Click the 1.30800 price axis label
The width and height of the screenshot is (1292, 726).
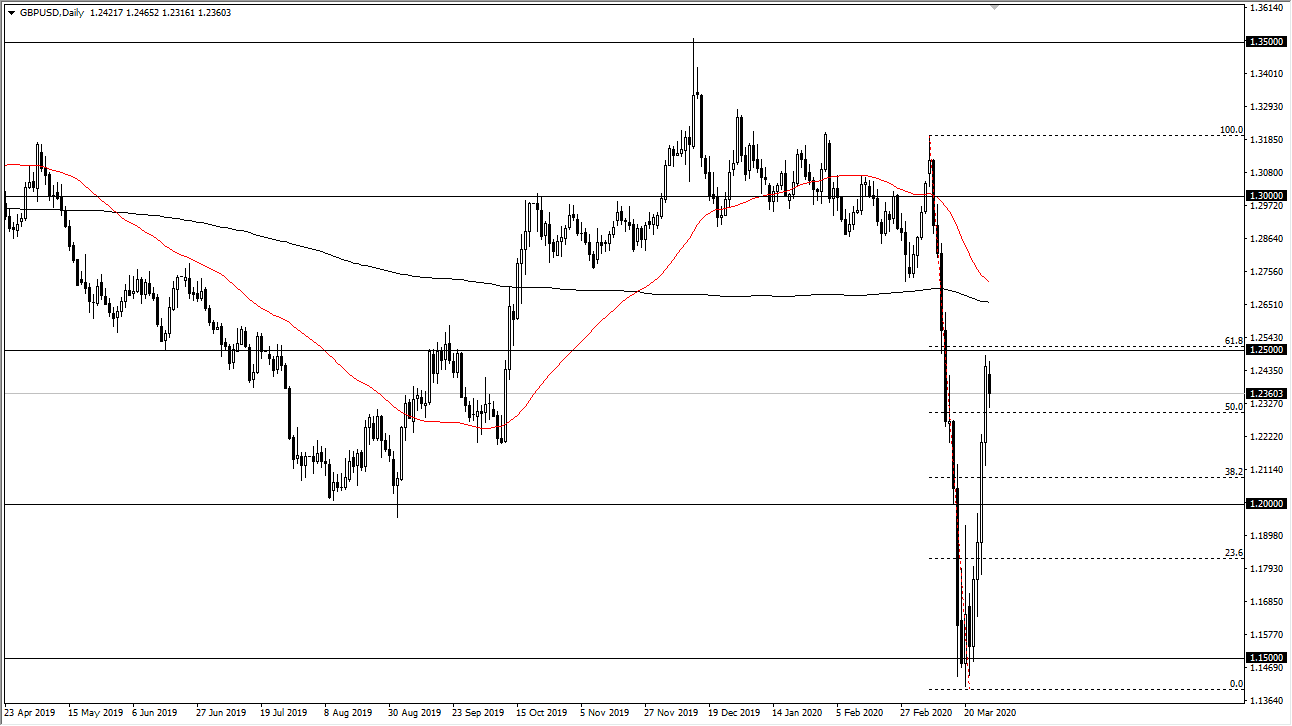tap(1267, 173)
